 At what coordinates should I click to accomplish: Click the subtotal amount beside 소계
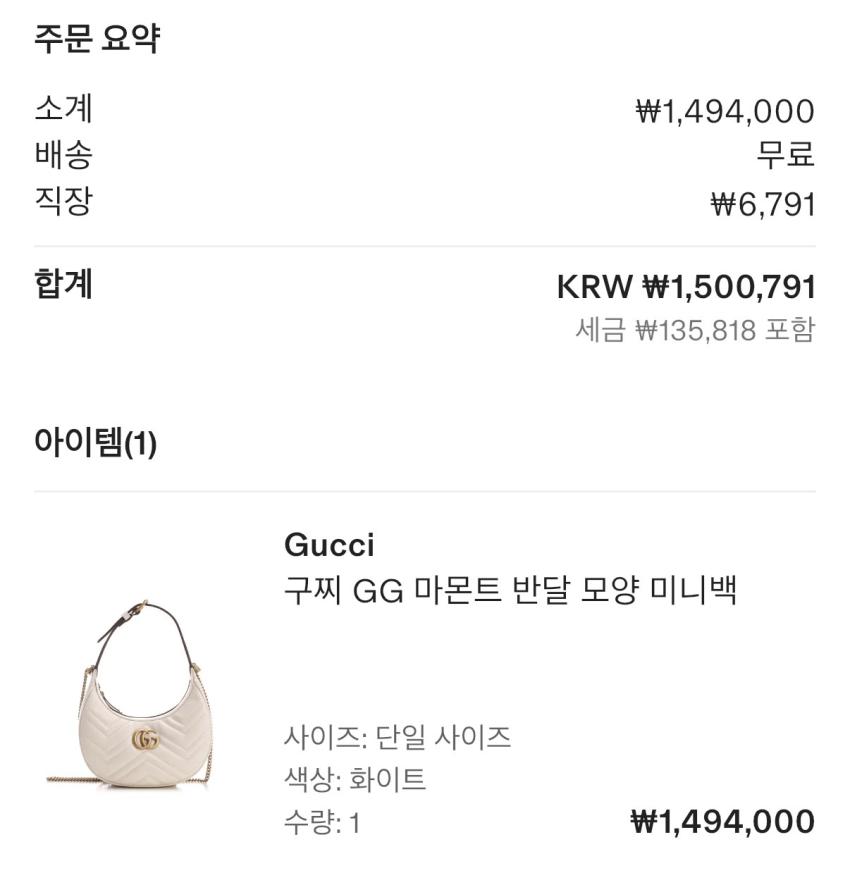725,111
